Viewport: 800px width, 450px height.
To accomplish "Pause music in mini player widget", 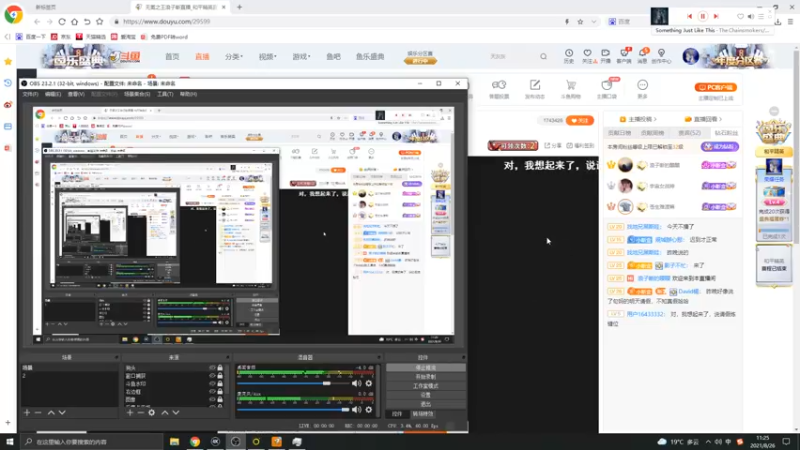I will pyautogui.click(x=703, y=16).
